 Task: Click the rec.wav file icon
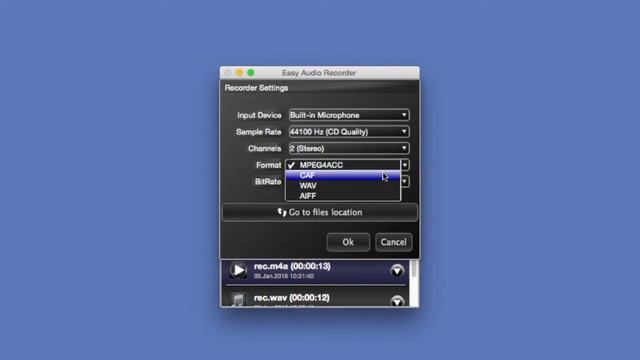coord(238,300)
